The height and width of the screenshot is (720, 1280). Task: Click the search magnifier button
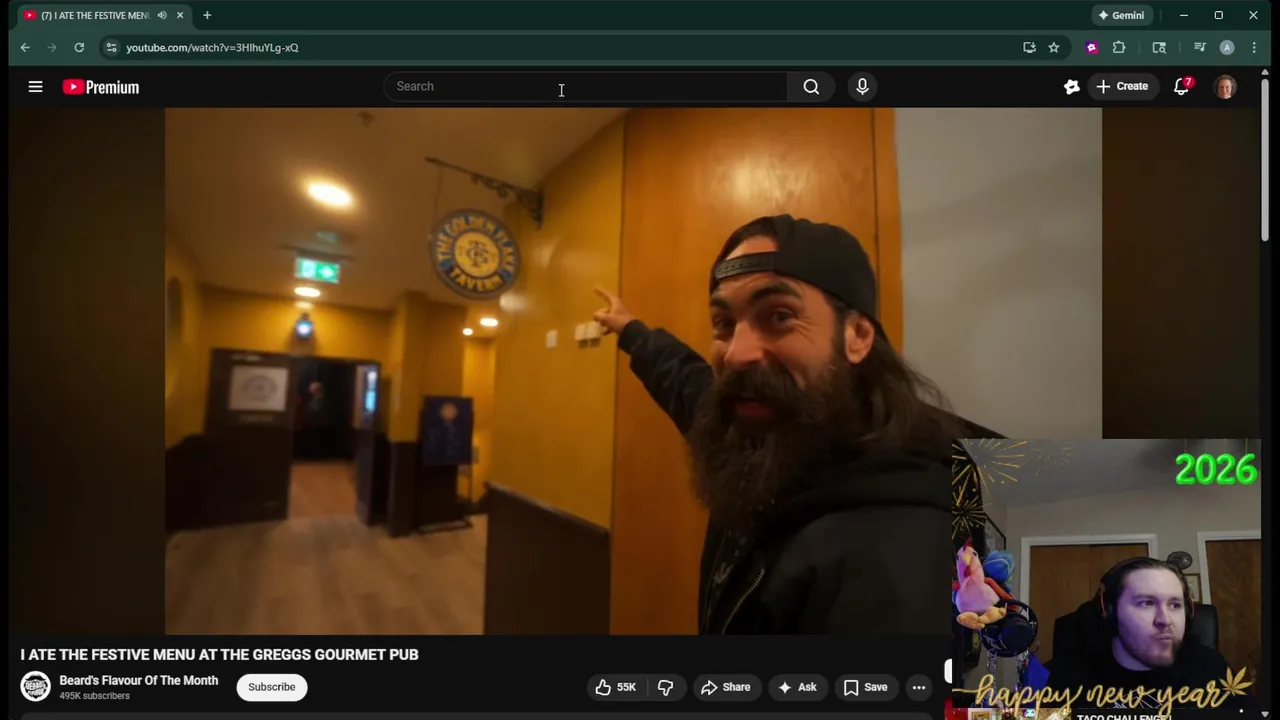coord(811,87)
